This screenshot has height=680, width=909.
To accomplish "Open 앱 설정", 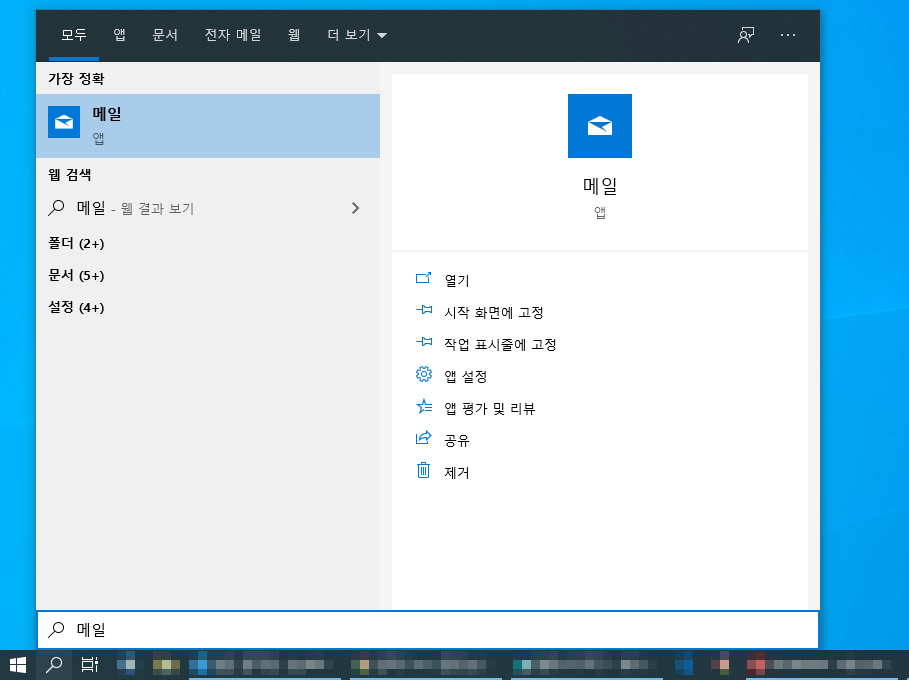I will click(x=466, y=376).
